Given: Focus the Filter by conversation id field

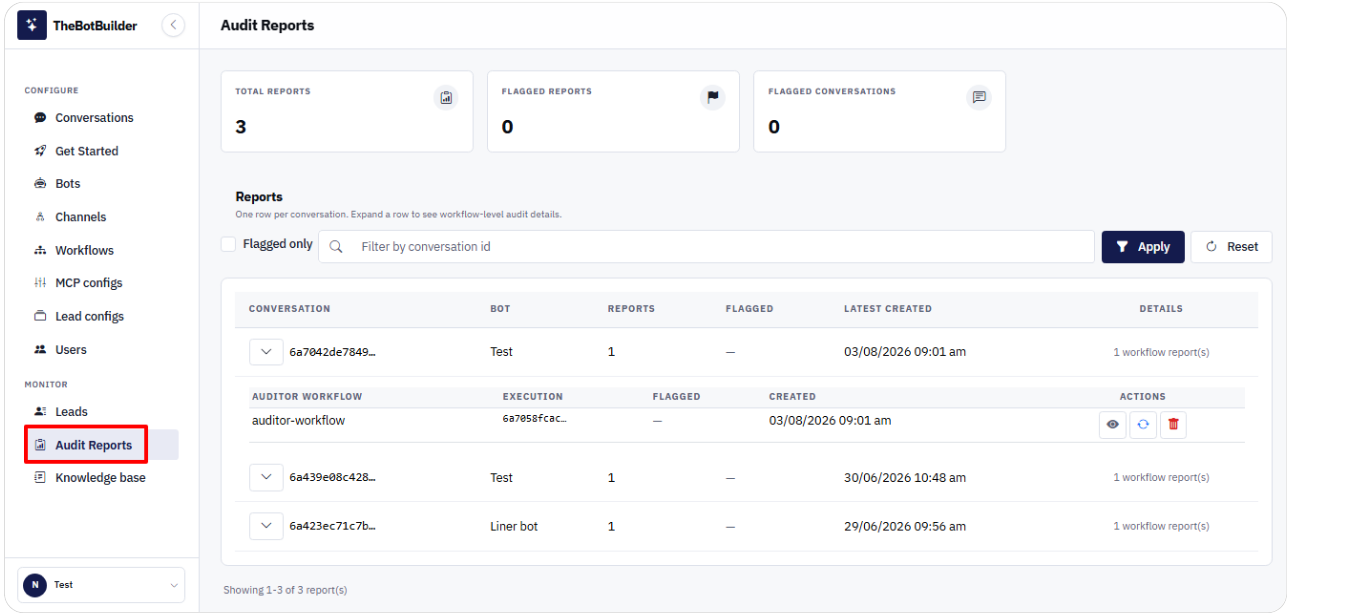Looking at the screenshot, I should [706, 247].
